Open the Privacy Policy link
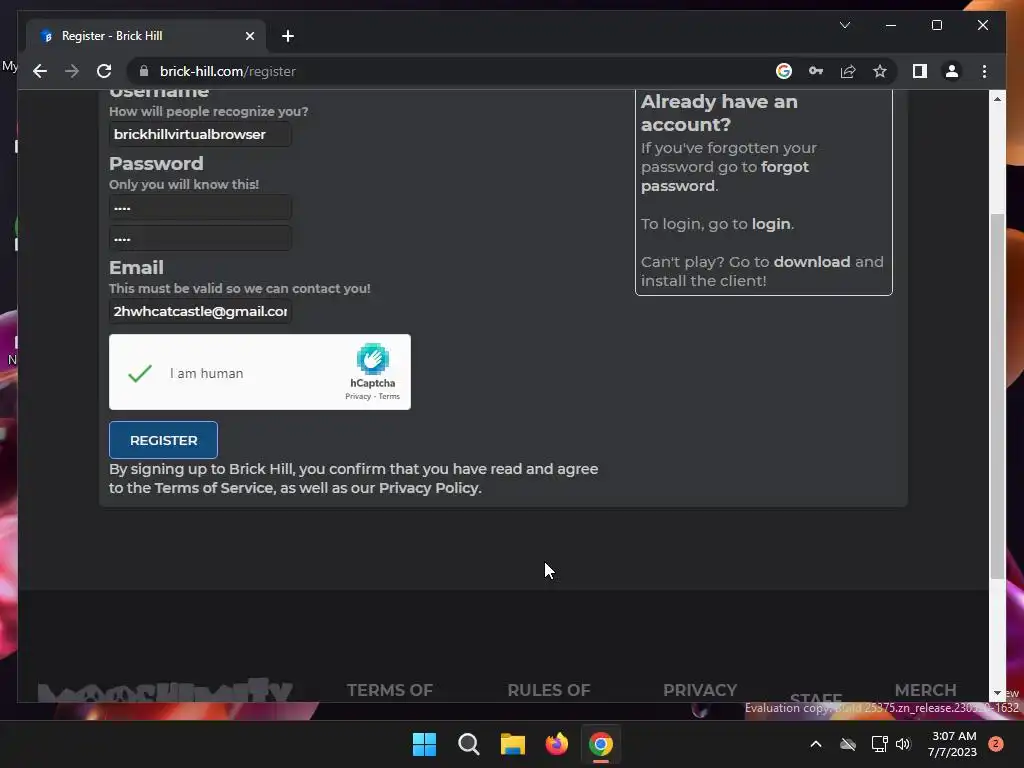The image size is (1024, 768). 429,488
